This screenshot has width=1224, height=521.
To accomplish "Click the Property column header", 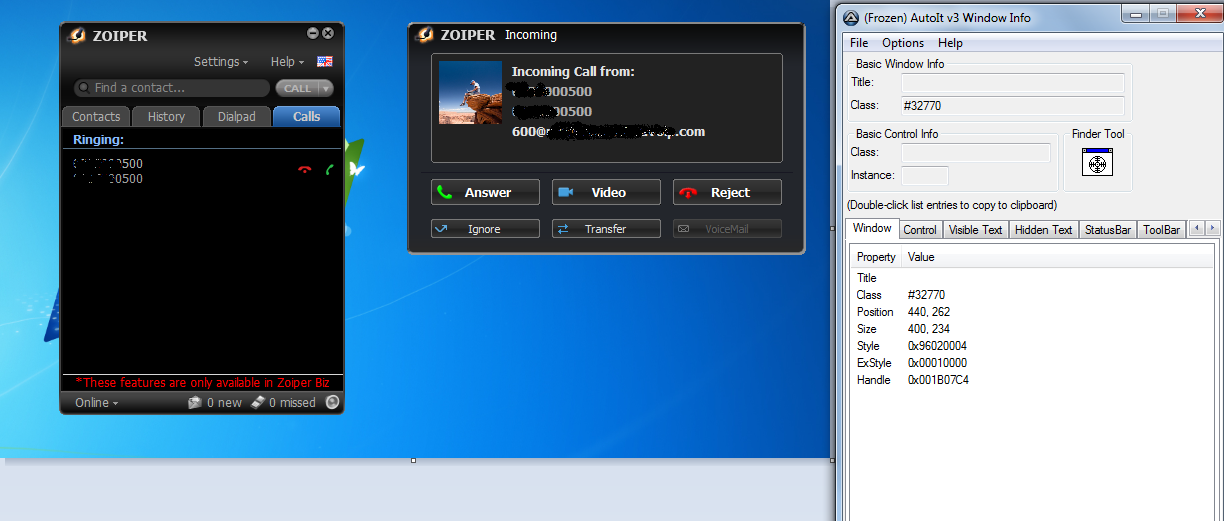I will point(876,257).
